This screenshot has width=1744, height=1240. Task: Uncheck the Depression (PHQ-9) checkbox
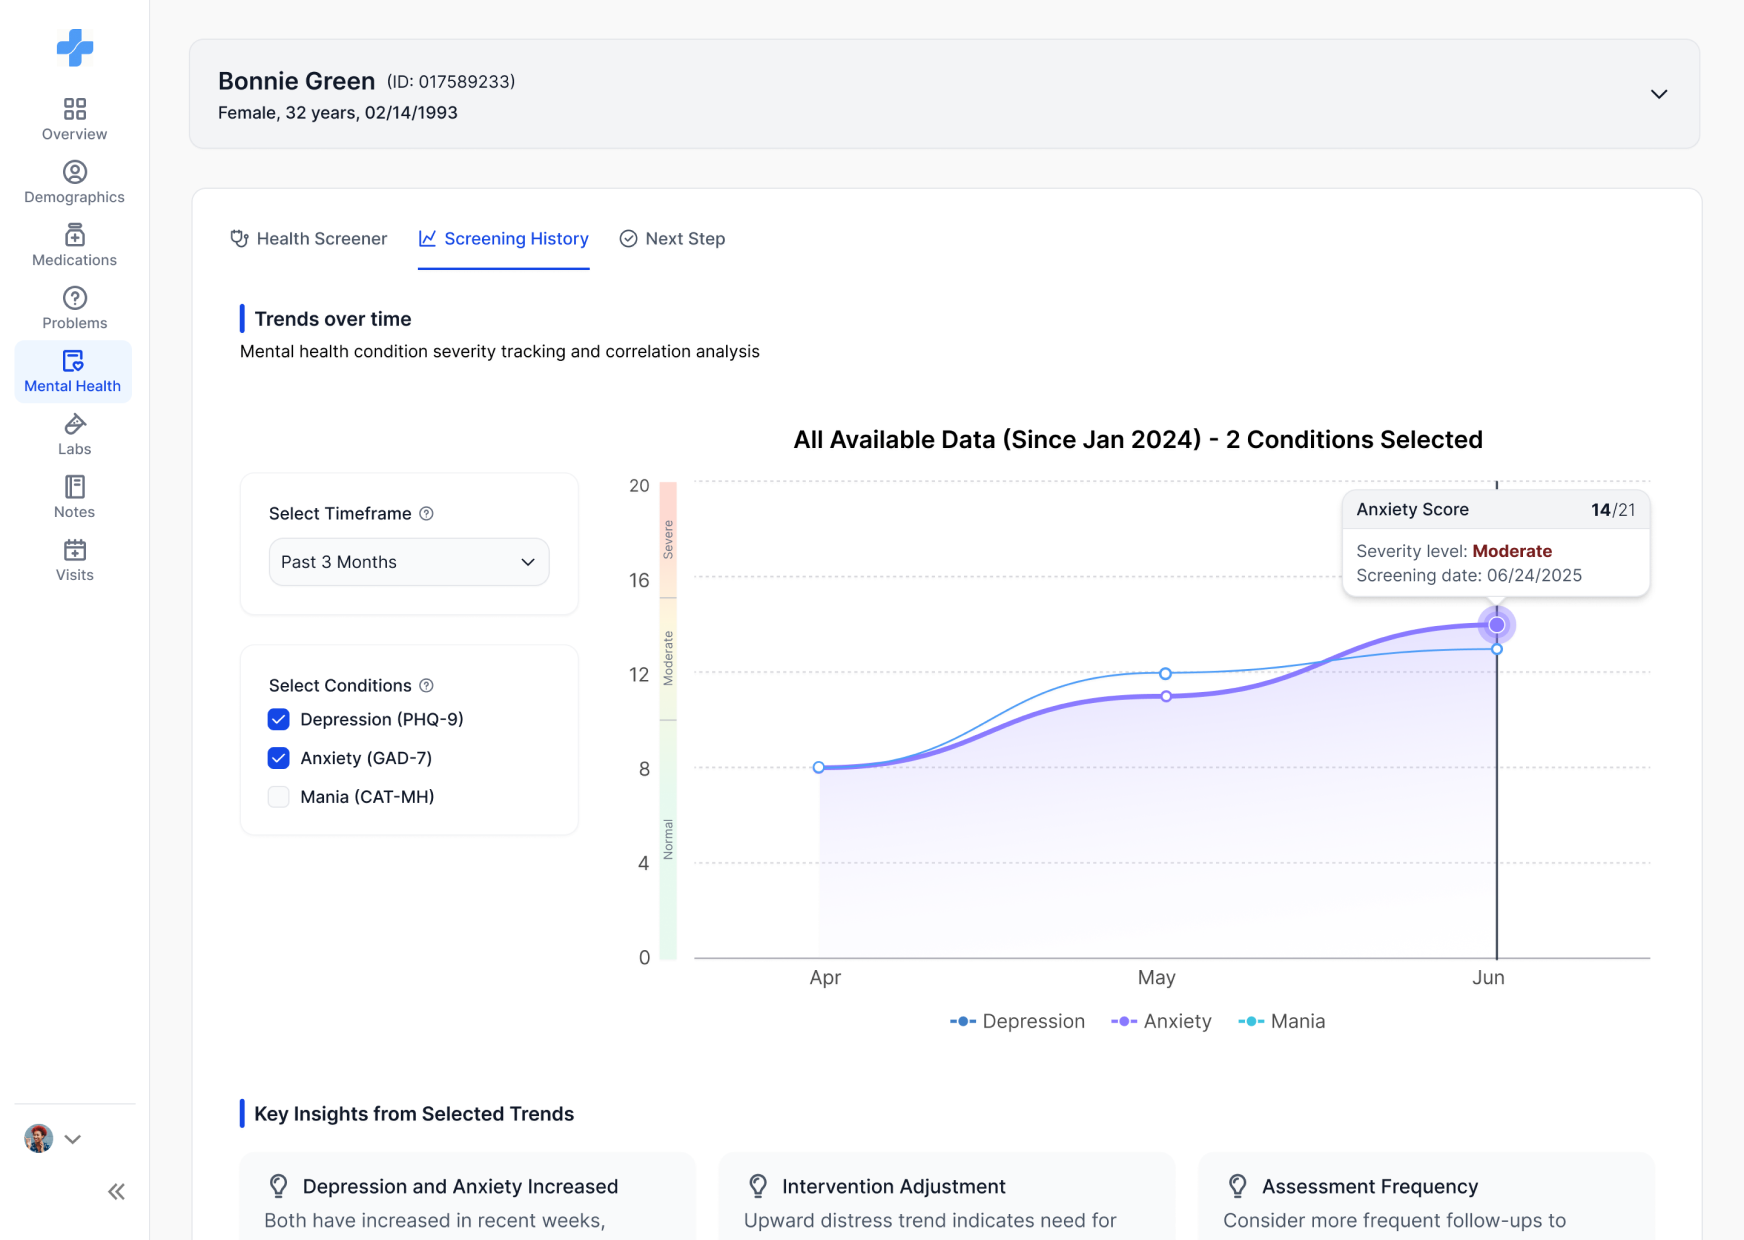coord(279,719)
